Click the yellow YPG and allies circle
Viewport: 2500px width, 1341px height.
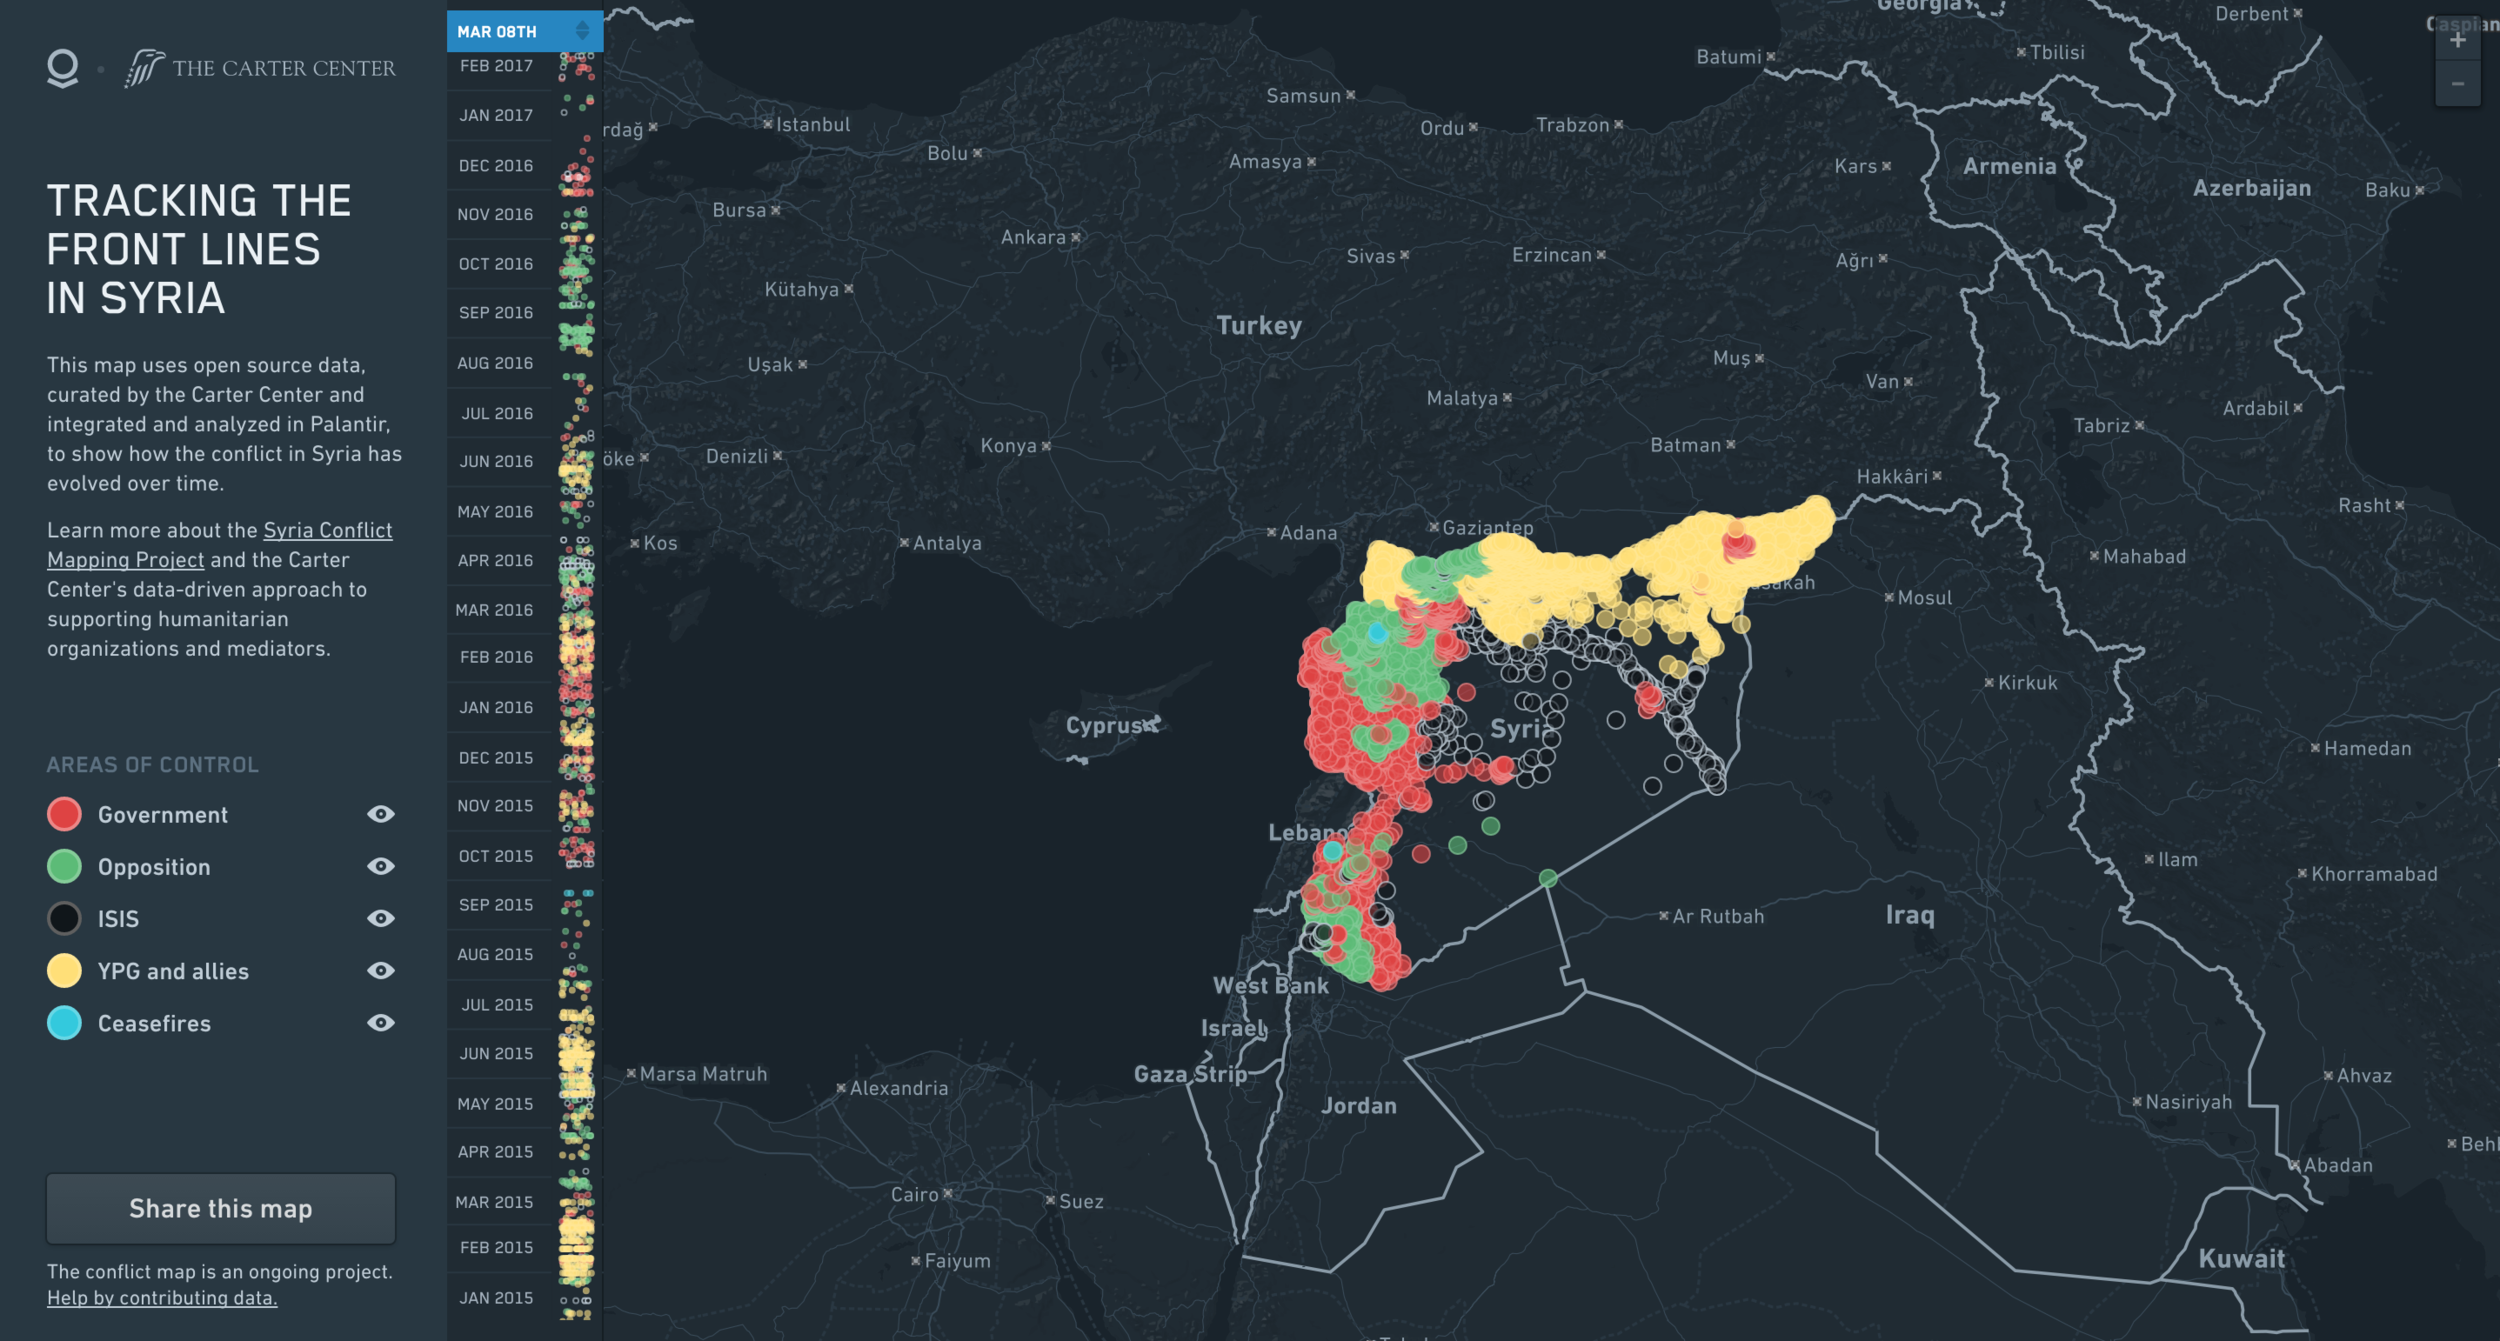[64, 970]
